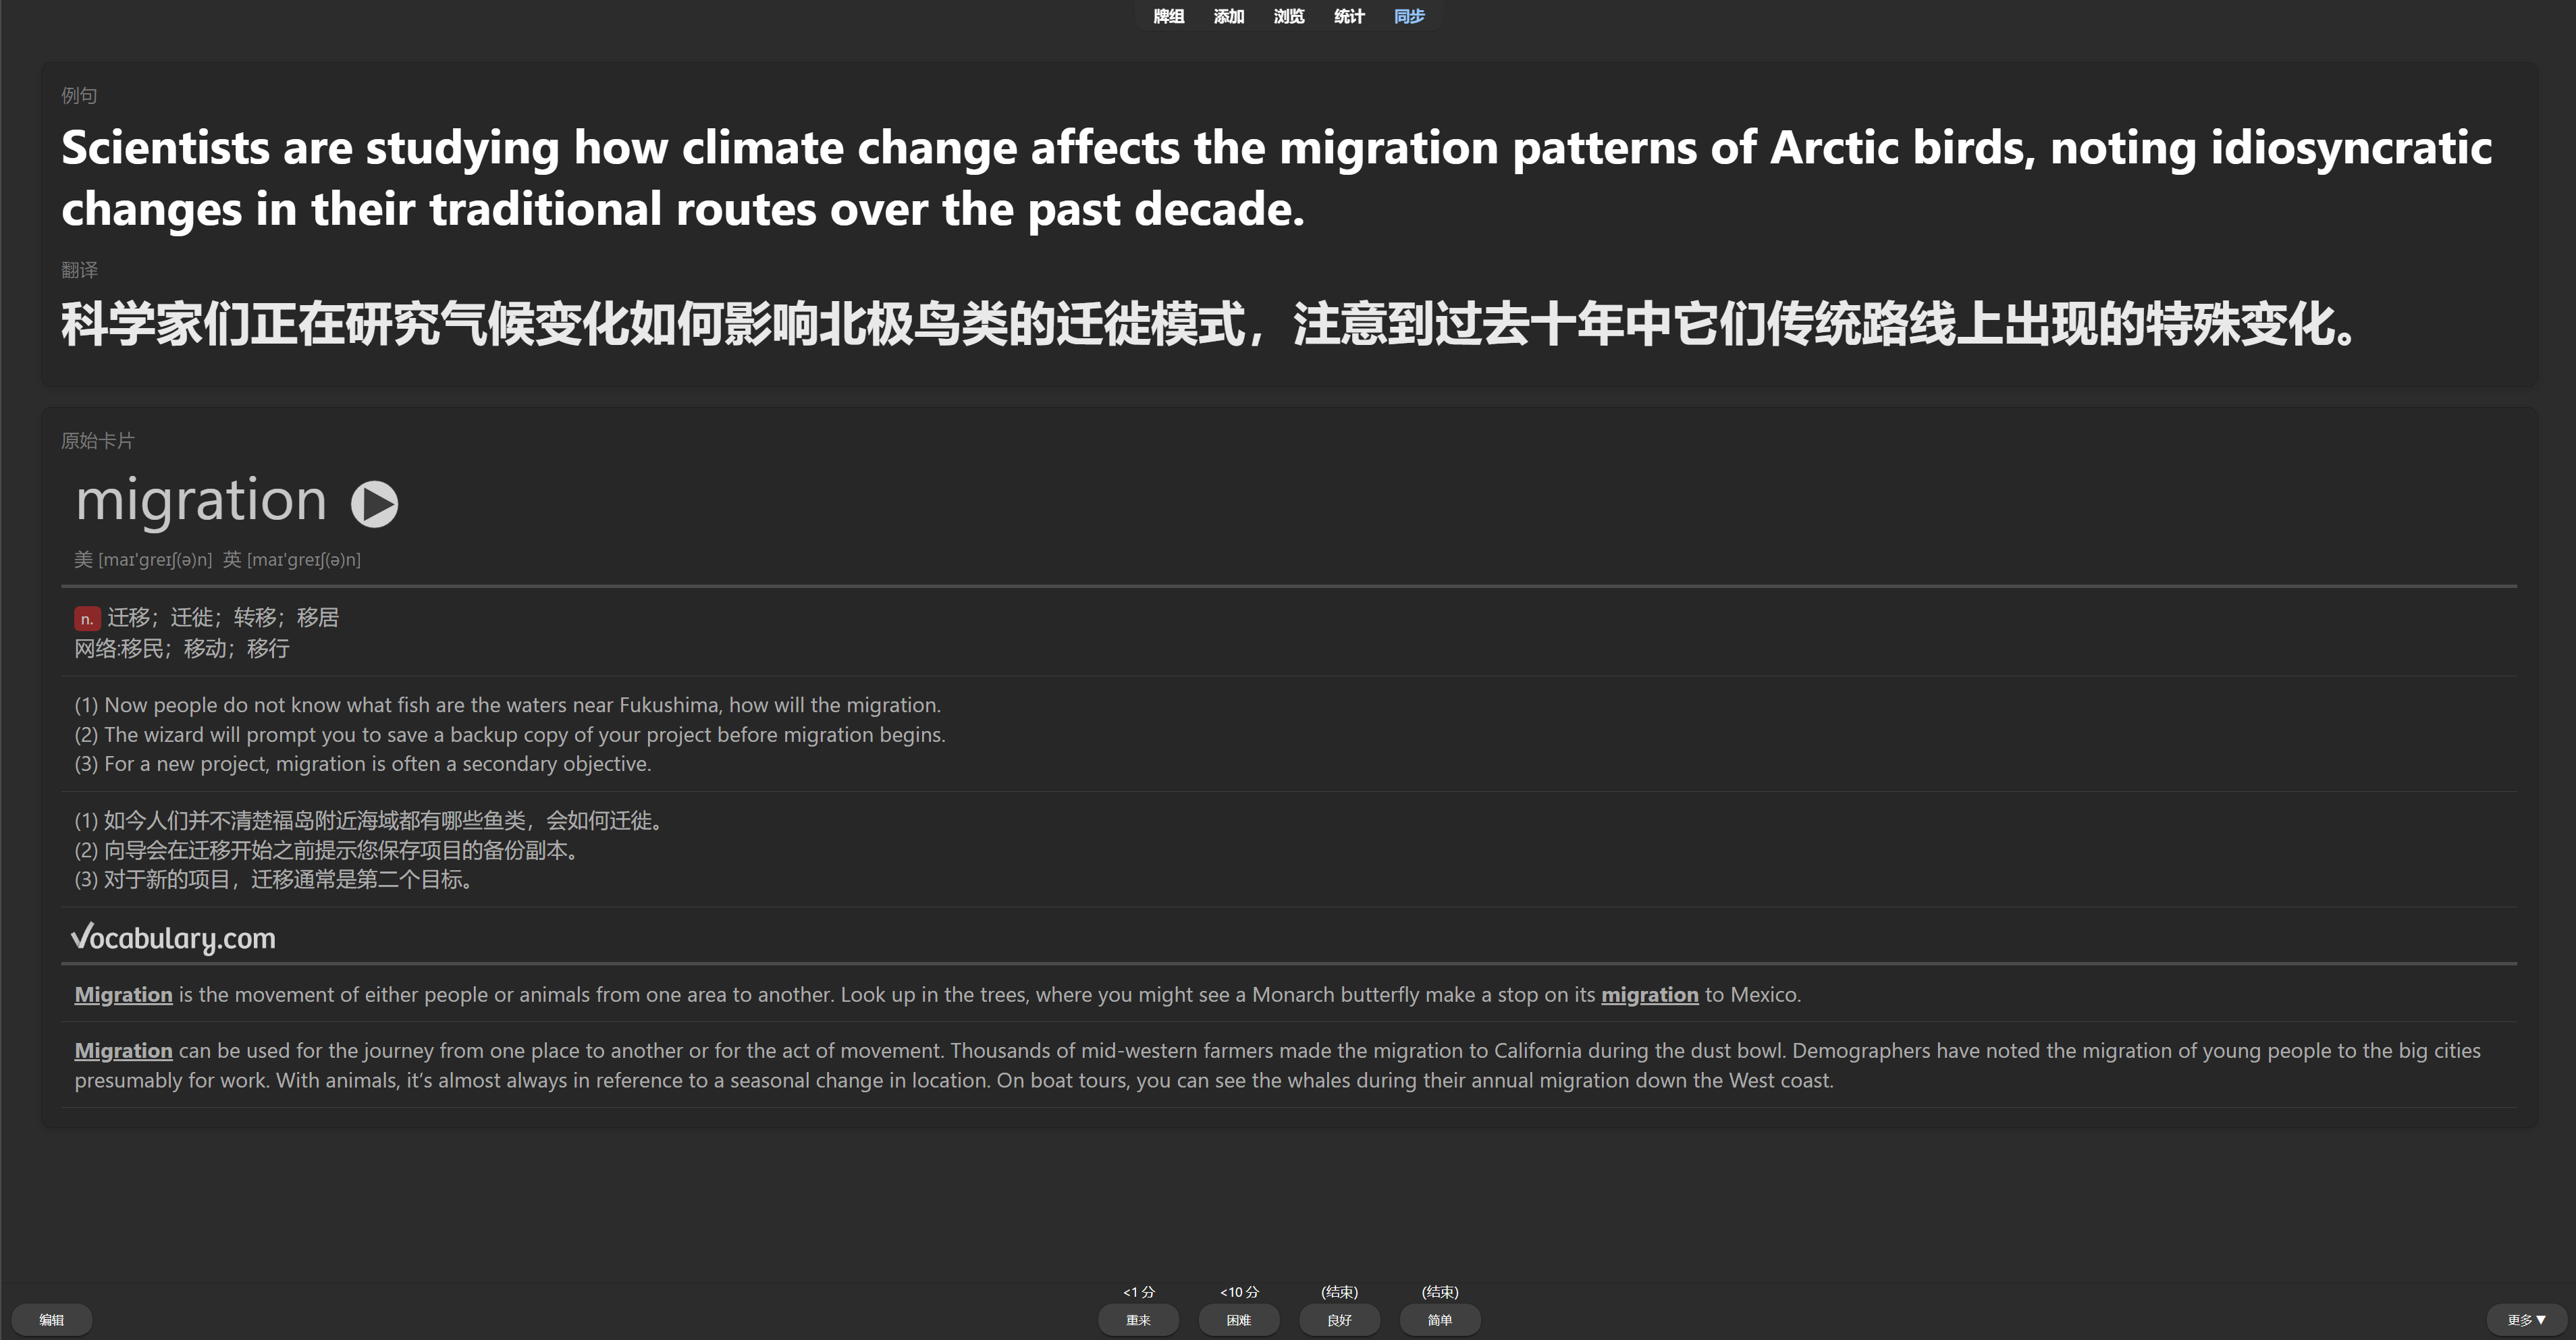Open the 添加 card screen
2576x1340 pixels.
point(1228,16)
